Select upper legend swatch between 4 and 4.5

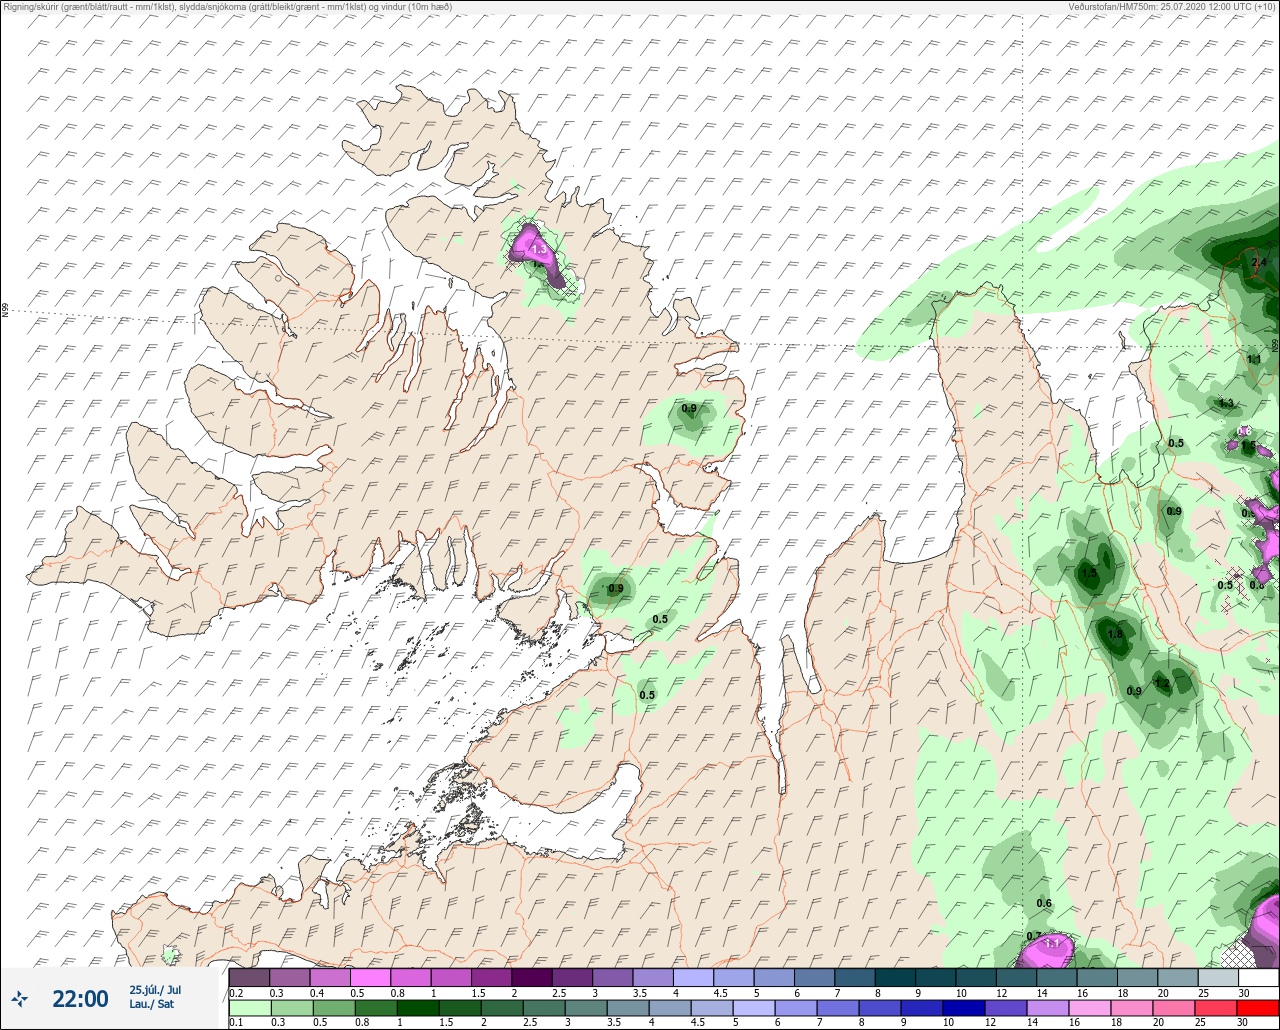[693, 977]
